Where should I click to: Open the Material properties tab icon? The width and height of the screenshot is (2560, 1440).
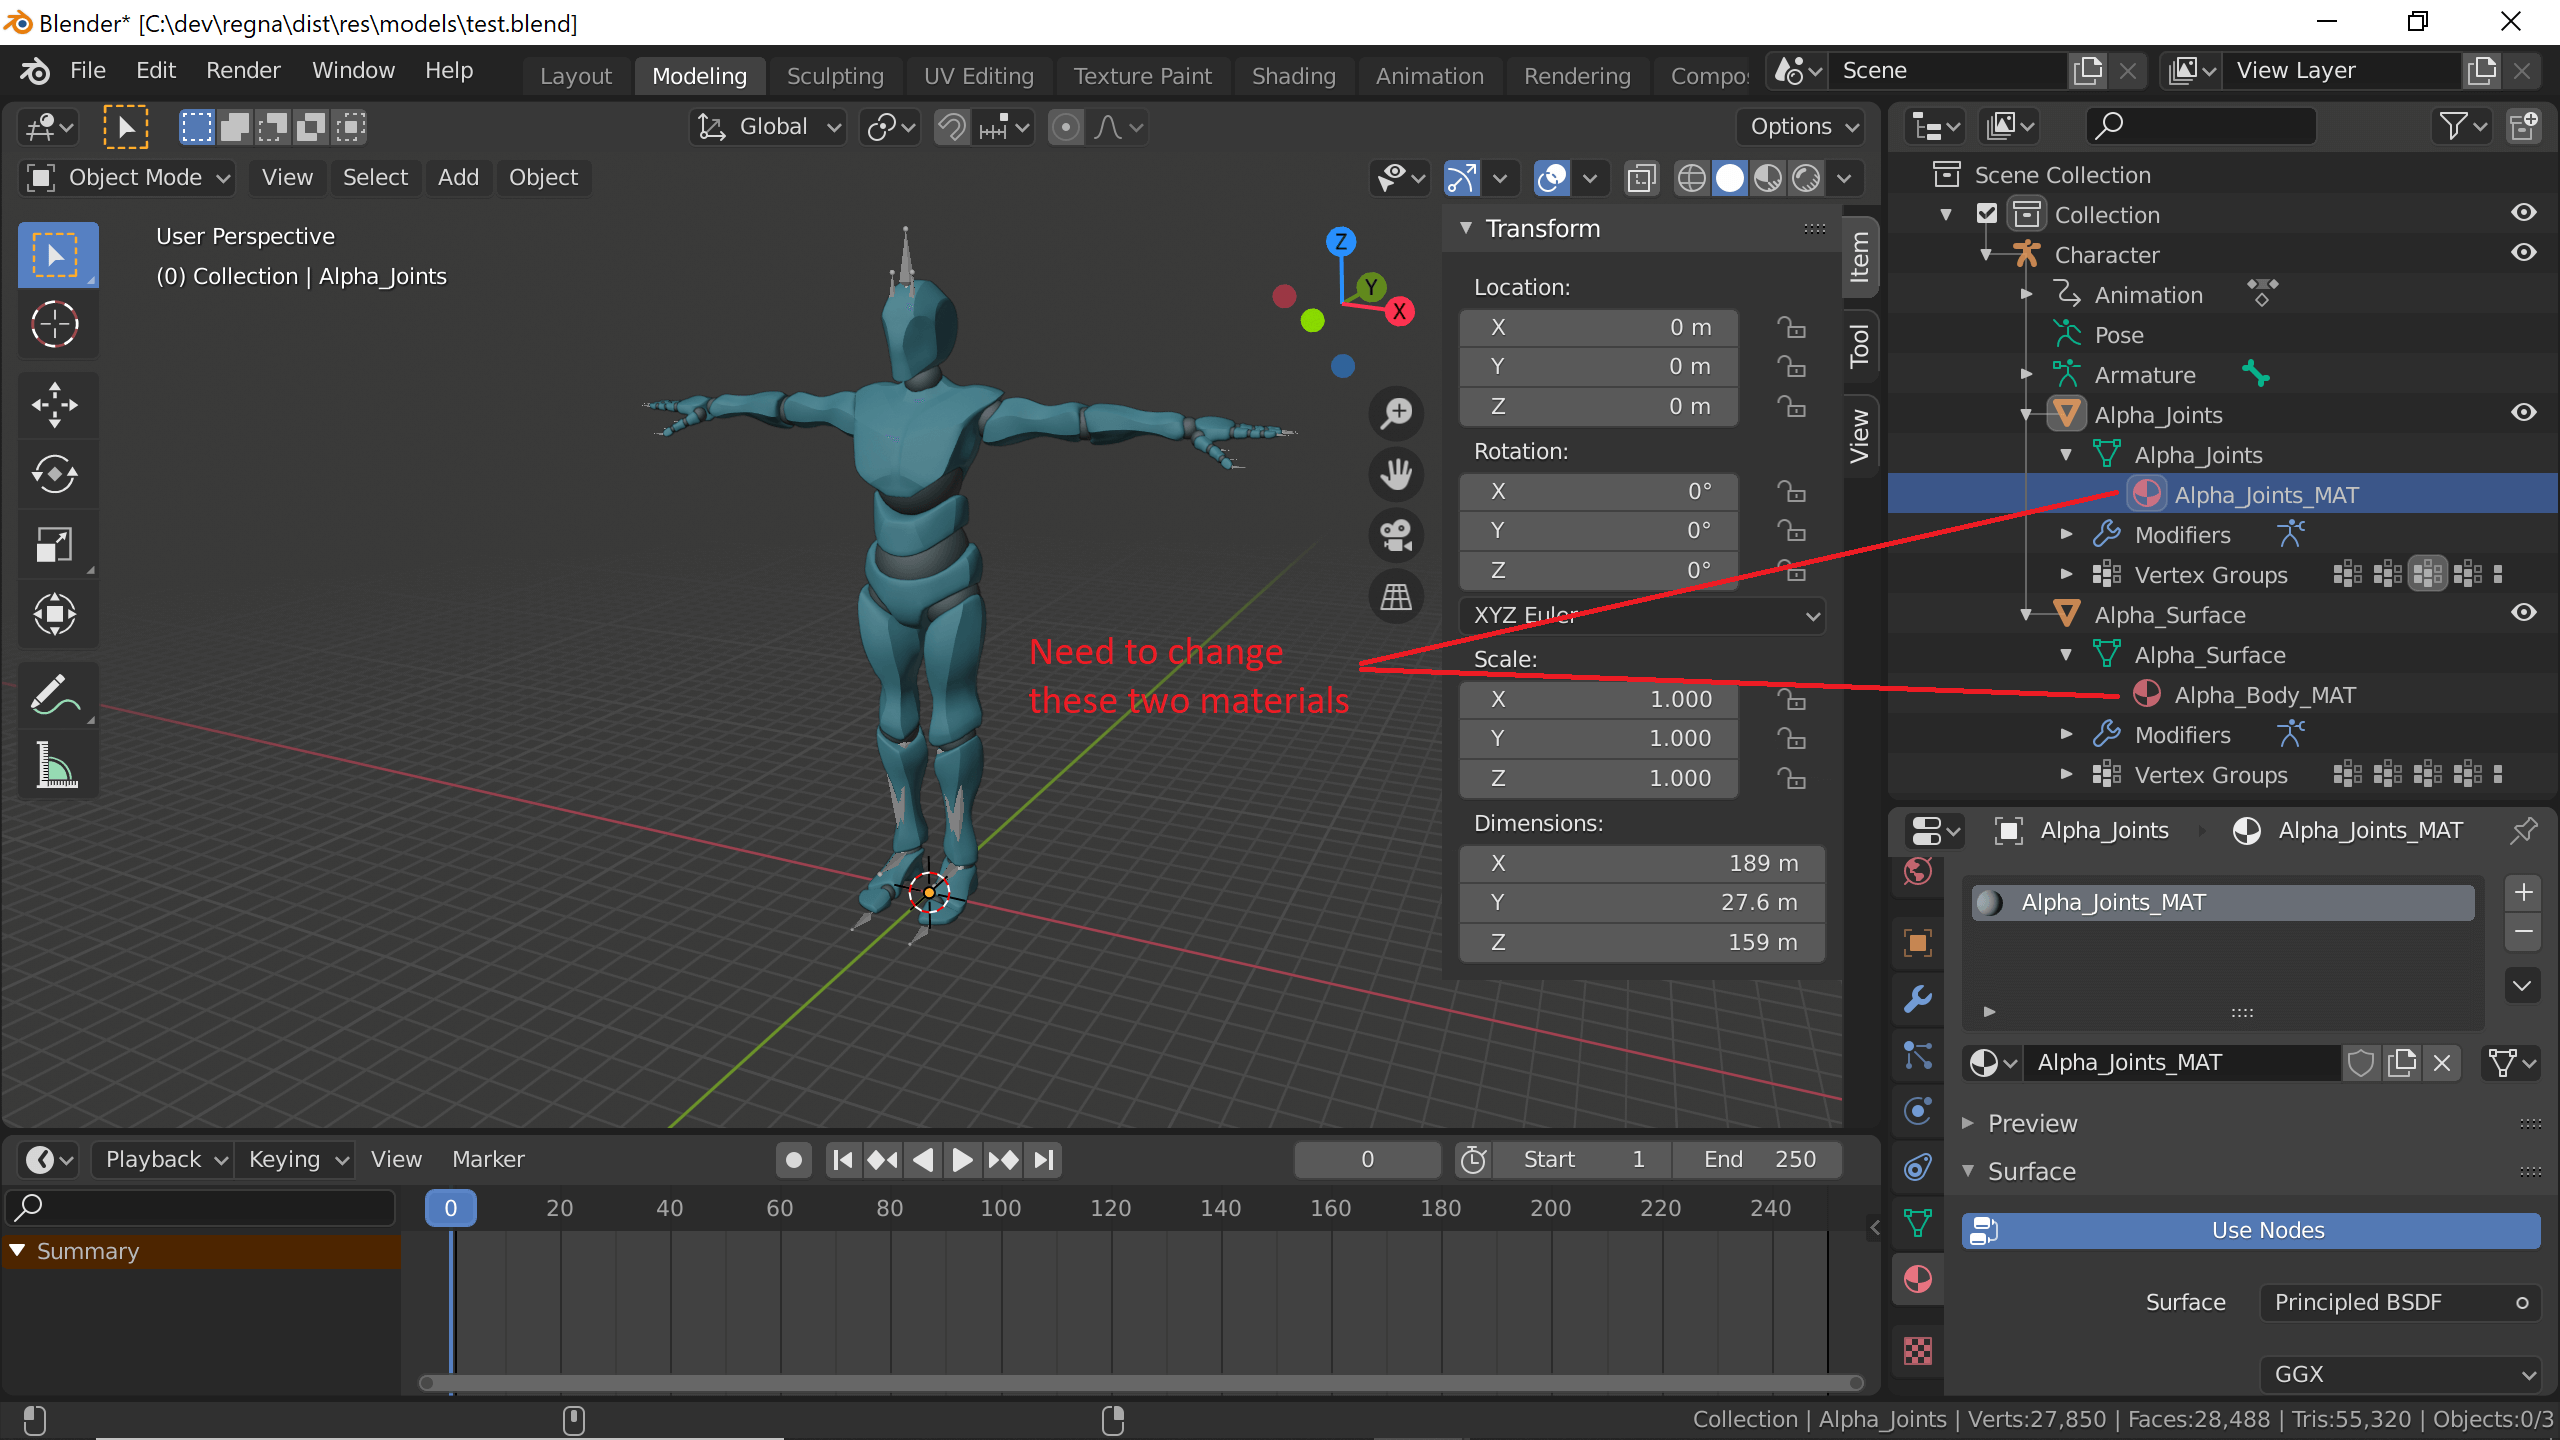pos(1917,1279)
